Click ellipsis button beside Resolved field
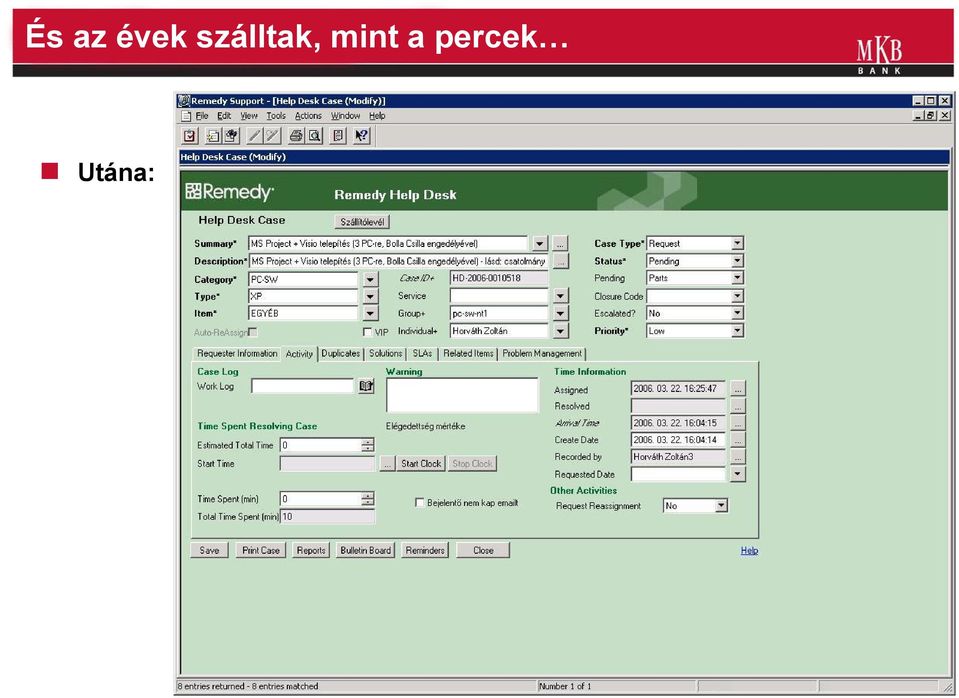959x698 pixels. point(738,406)
